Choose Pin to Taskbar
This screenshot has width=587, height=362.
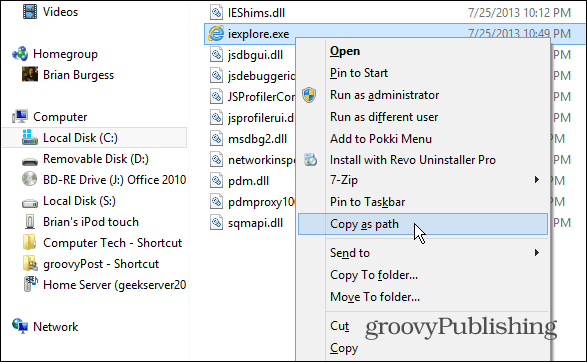point(367,202)
